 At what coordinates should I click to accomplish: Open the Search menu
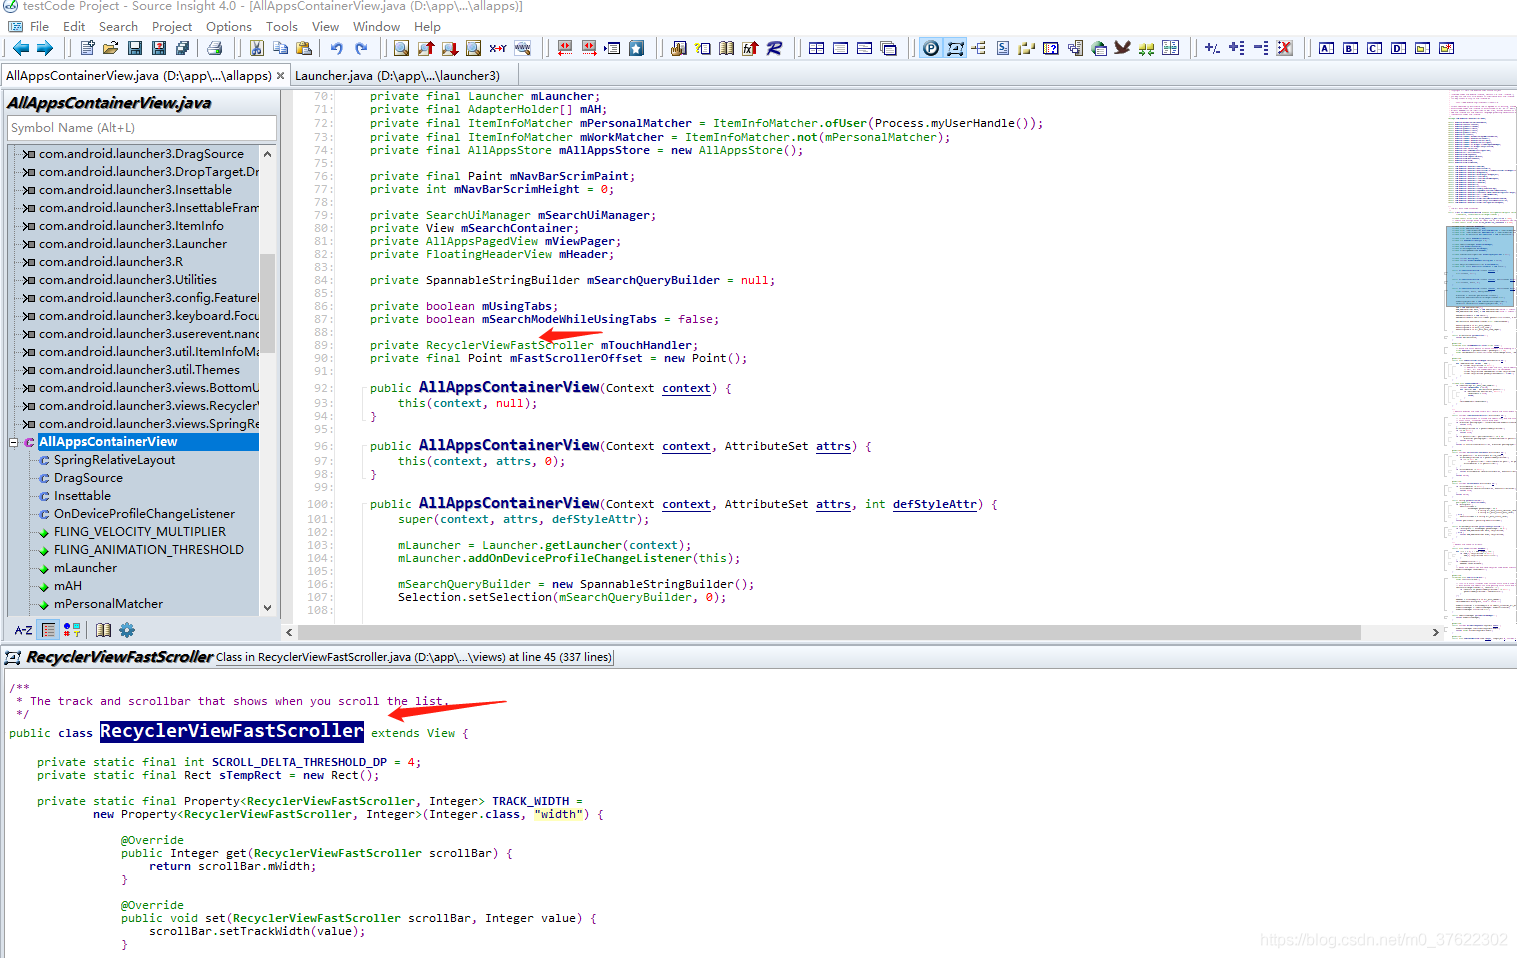pos(118,27)
